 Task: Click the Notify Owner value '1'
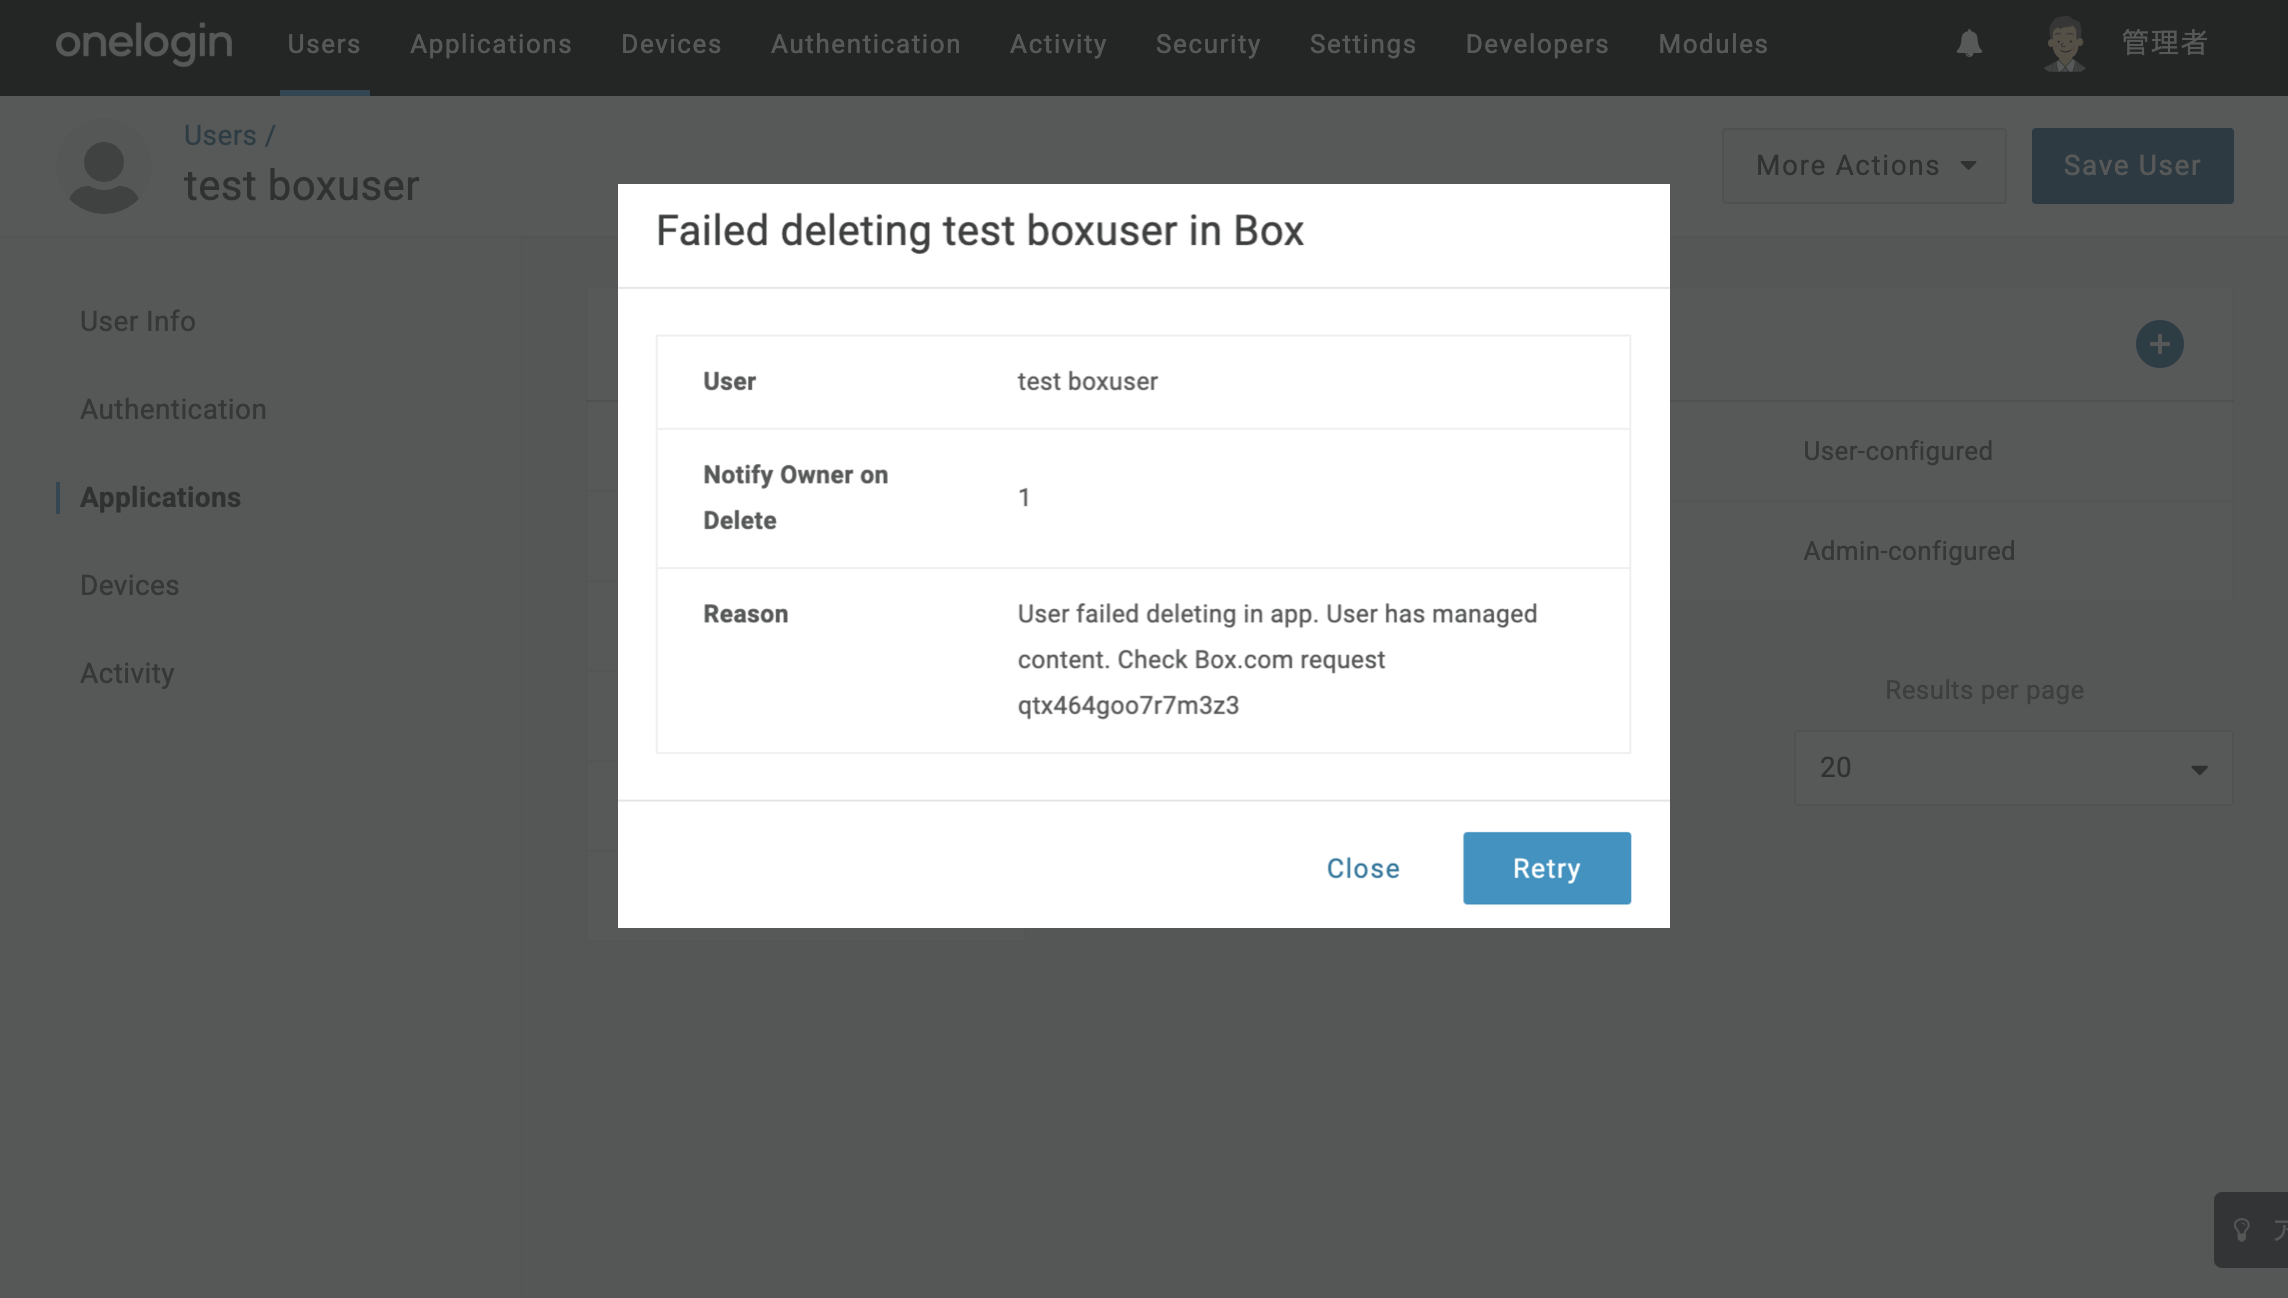[x=1024, y=498]
